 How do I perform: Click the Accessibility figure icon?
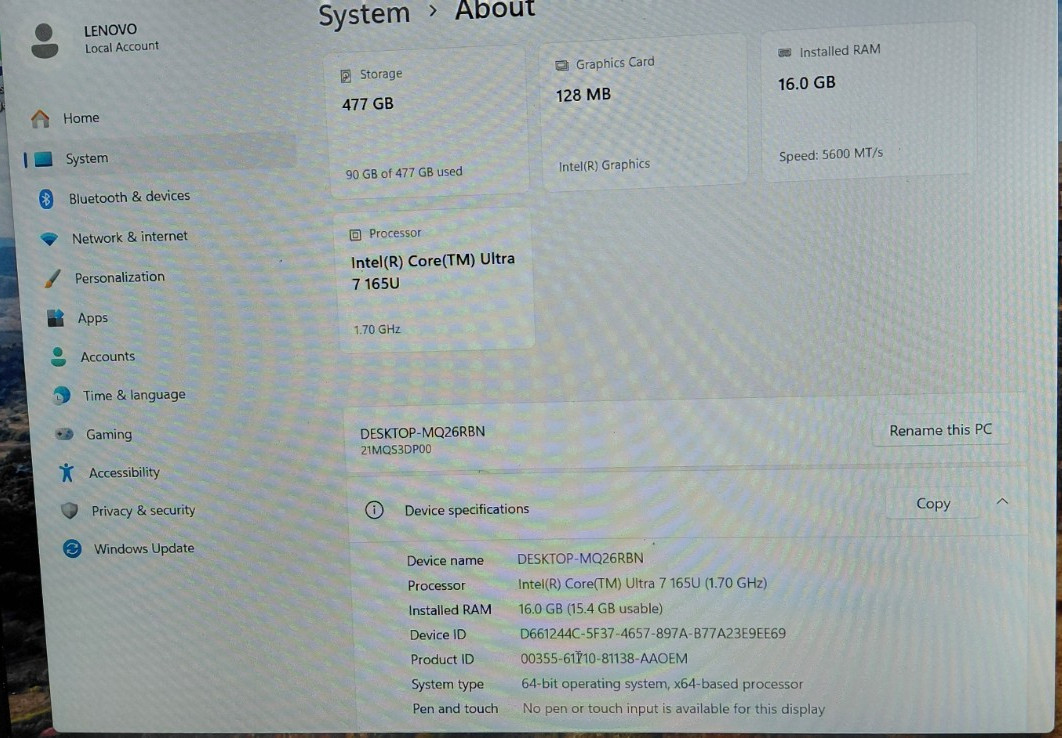pos(66,472)
